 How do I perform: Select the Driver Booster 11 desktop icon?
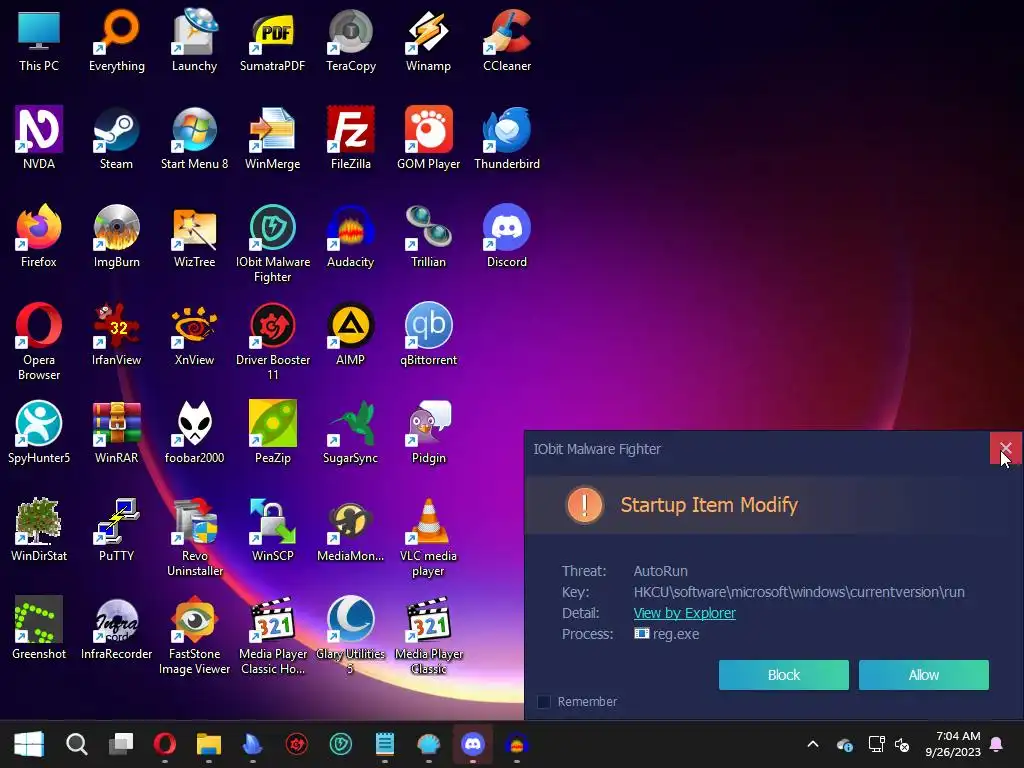click(x=272, y=341)
